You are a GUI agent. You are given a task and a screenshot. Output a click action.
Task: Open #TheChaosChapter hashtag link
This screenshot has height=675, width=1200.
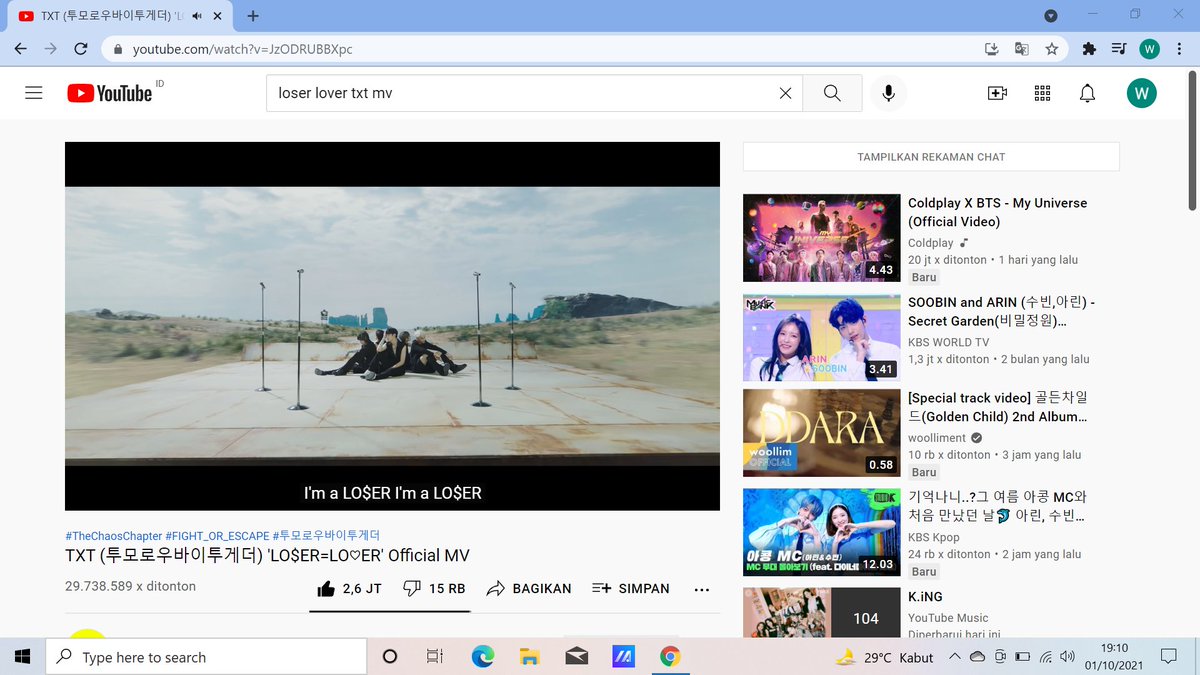pyautogui.click(x=113, y=536)
